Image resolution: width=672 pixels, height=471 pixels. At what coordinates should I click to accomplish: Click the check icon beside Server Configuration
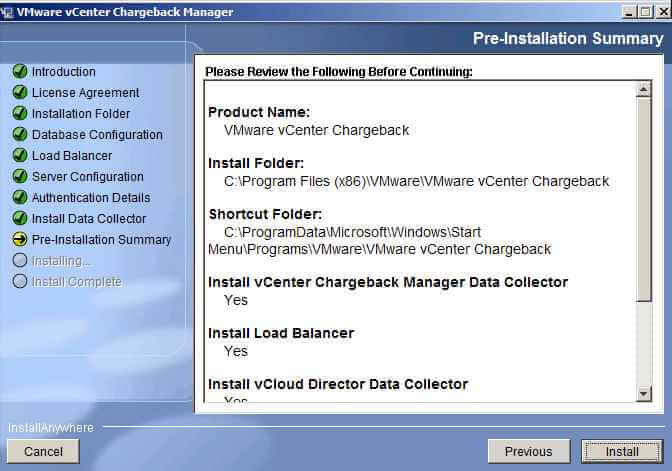20,177
